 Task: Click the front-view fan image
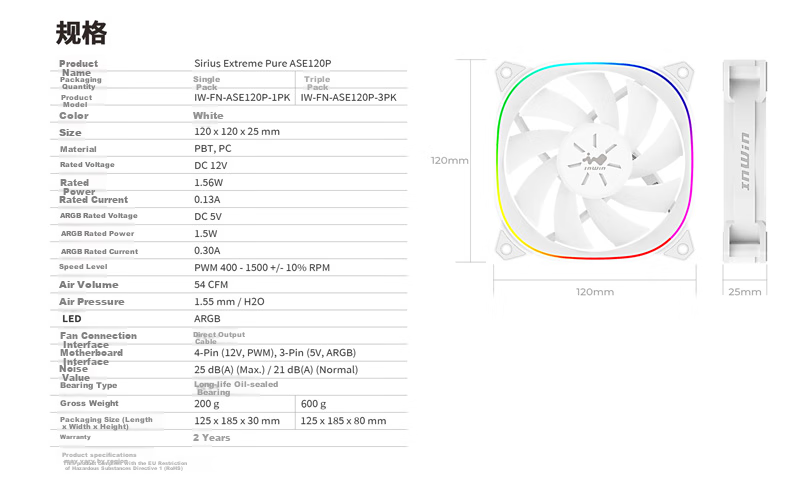point(595,161)
